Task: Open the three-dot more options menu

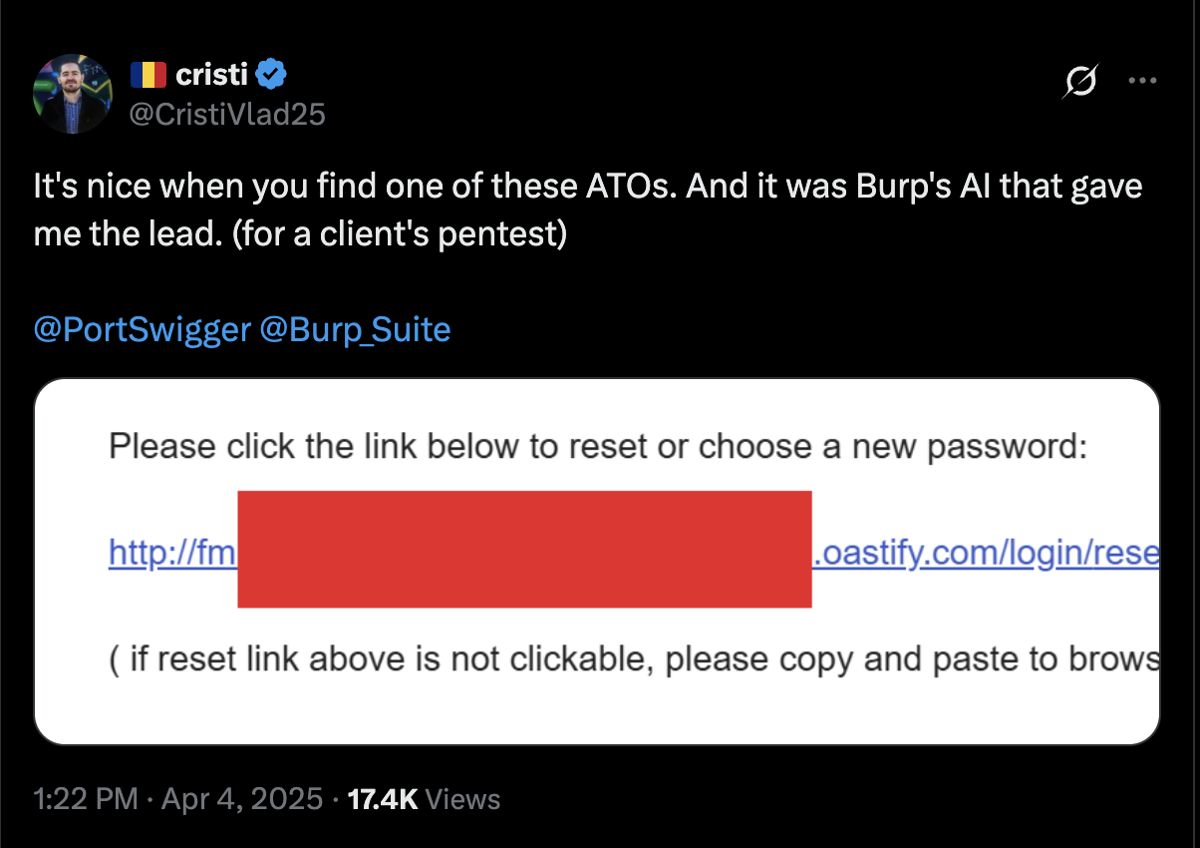Action: tap(1142, 81)
